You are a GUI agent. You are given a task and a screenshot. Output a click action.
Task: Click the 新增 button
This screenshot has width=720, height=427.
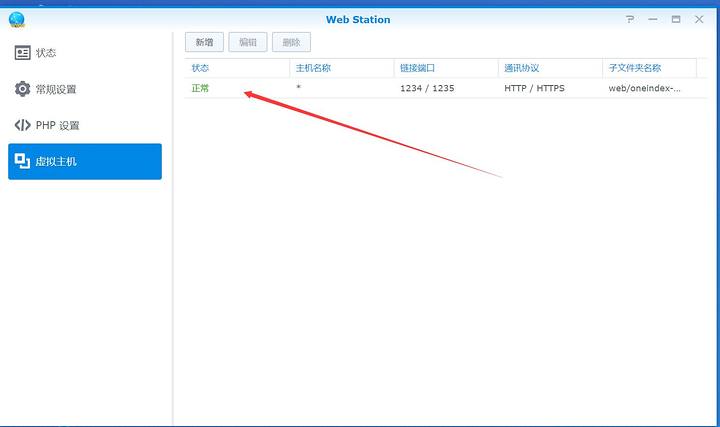pos(204,42)
